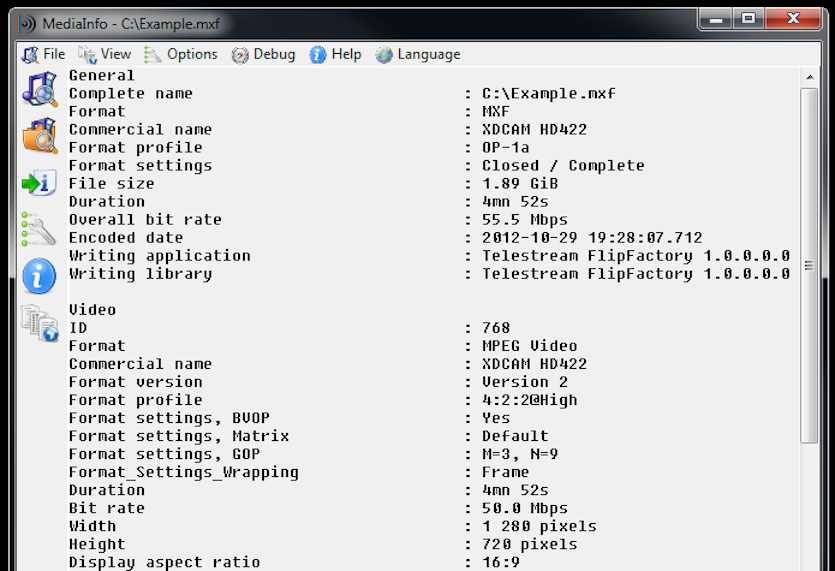Open the Options menu
The width and height of the screenshot is (835, 571).
pos(181,54)
